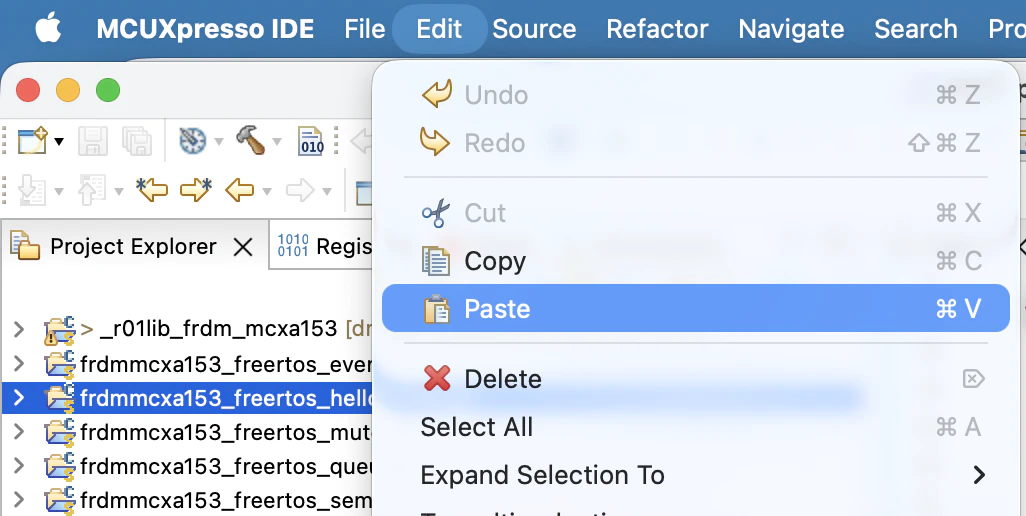Click the Next Annotation toolbar icon

coord(30,190)
